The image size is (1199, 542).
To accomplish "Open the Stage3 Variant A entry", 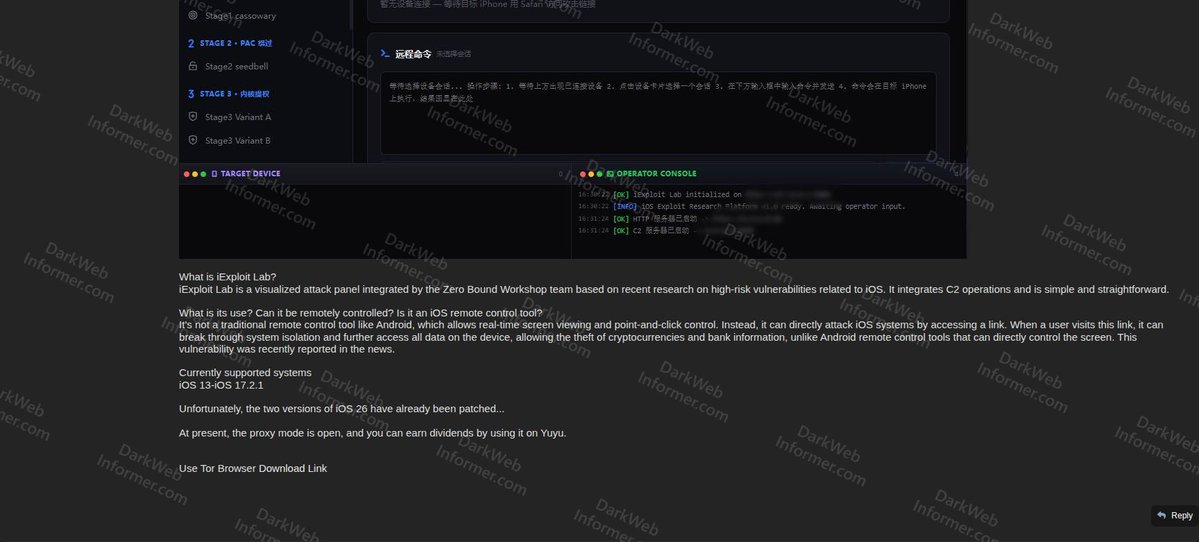I will coord(238,117).
